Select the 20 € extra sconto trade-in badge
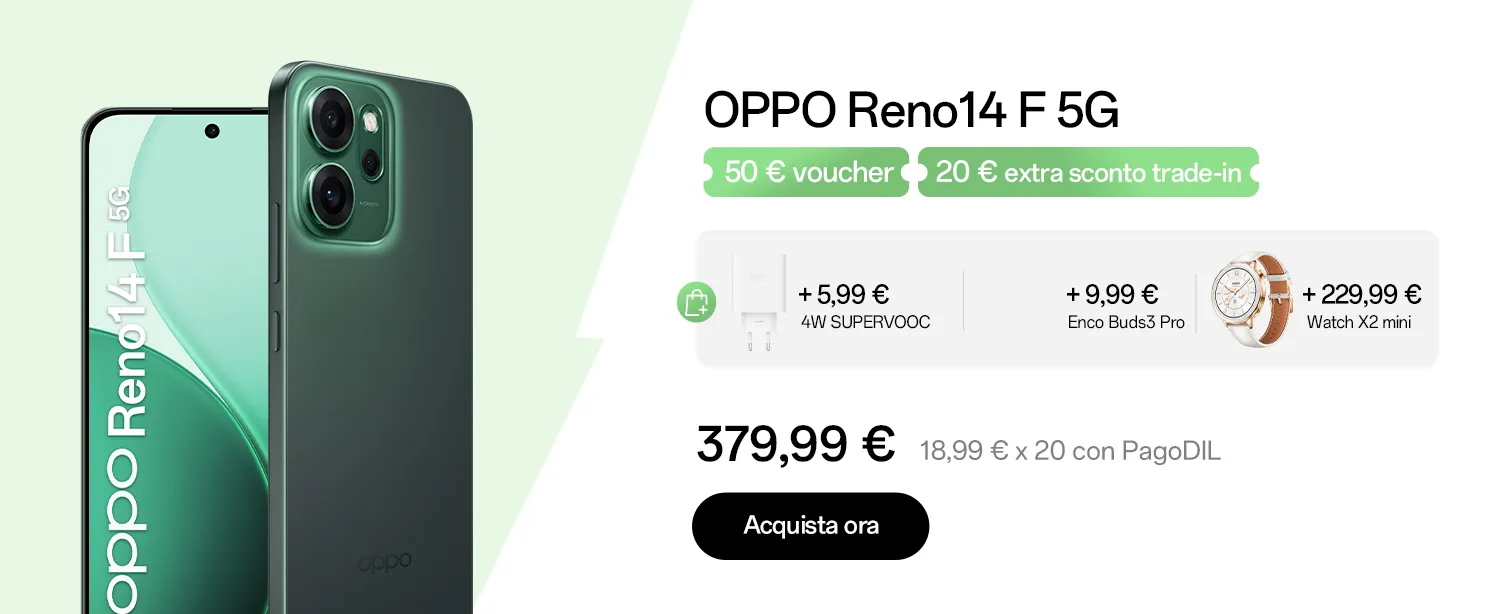 coord(1088,172)
